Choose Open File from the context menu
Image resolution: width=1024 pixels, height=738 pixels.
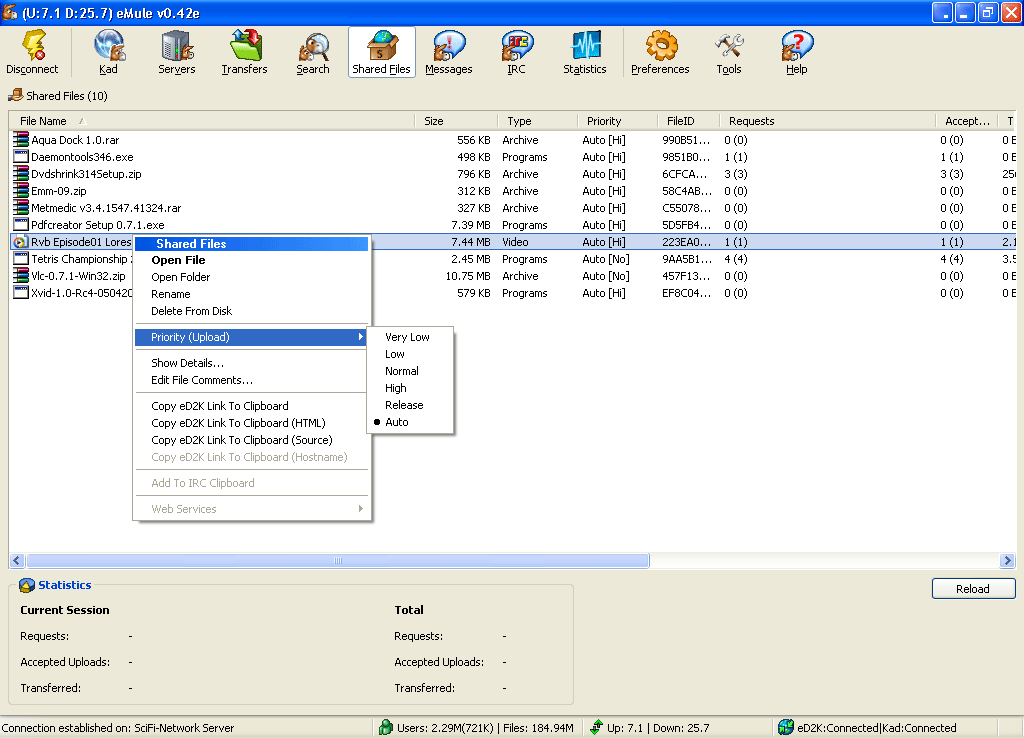coord(251,260)
